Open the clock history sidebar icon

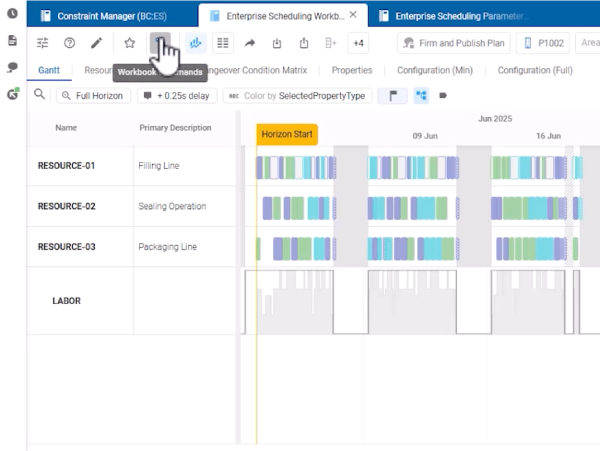coord(13,14)
